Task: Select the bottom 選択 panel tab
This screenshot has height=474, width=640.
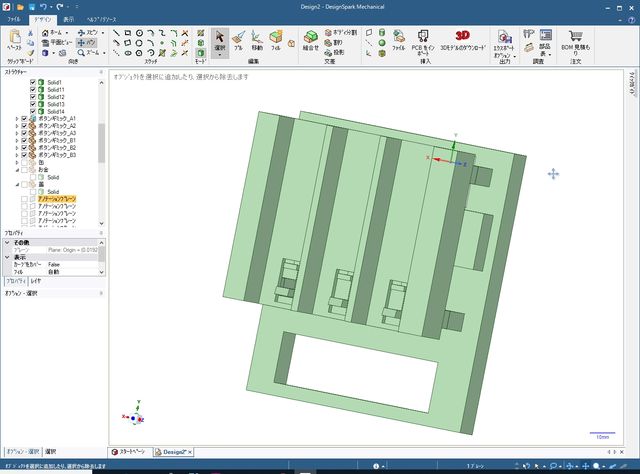Action: tap(51, 452)
